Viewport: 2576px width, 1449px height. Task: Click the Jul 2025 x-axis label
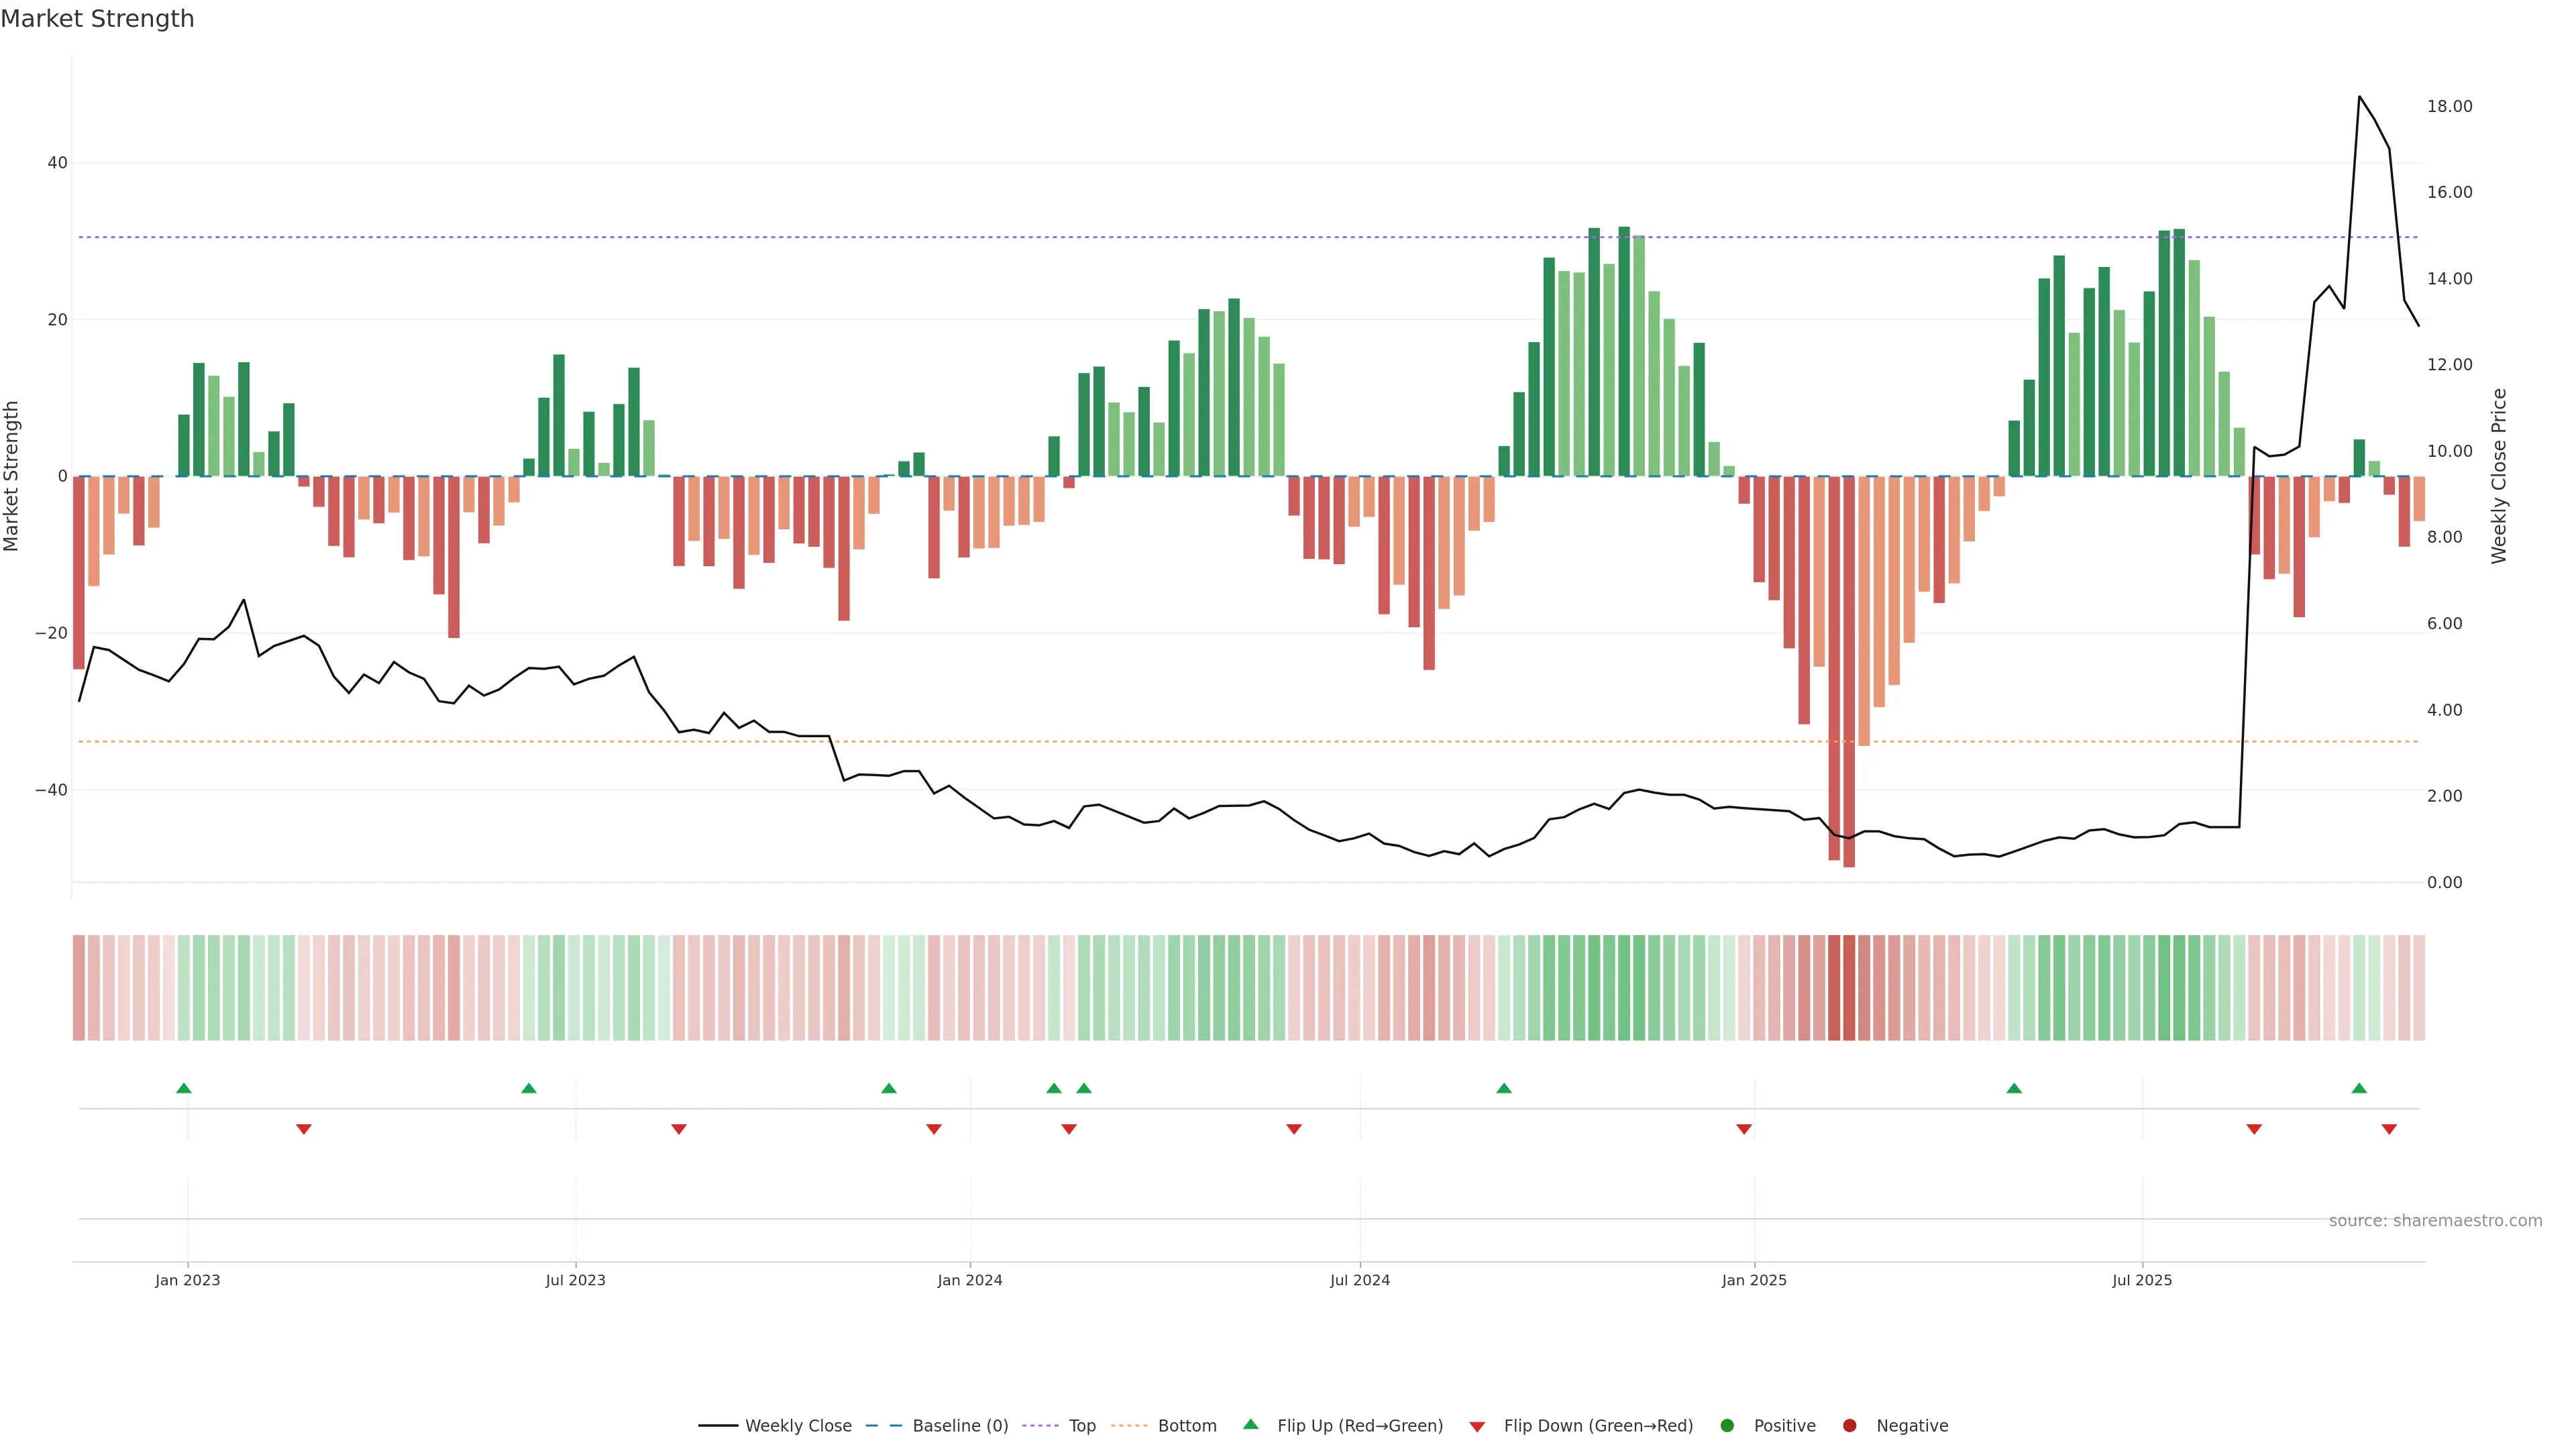(x=2142, y=1280)
